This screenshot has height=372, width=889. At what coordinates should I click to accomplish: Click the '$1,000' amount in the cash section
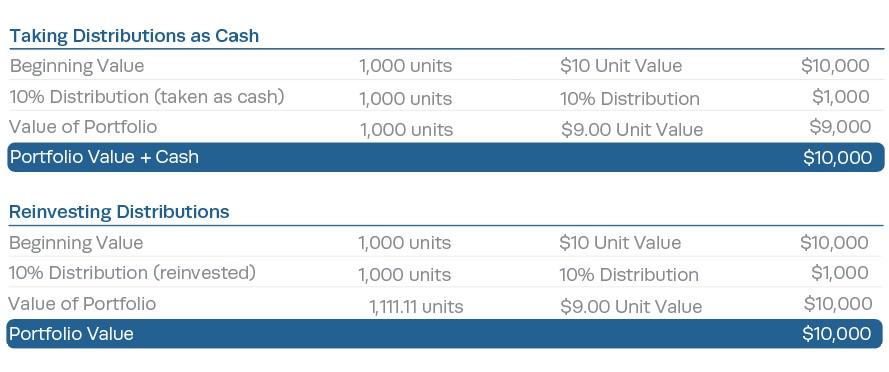tap(841, 96)
